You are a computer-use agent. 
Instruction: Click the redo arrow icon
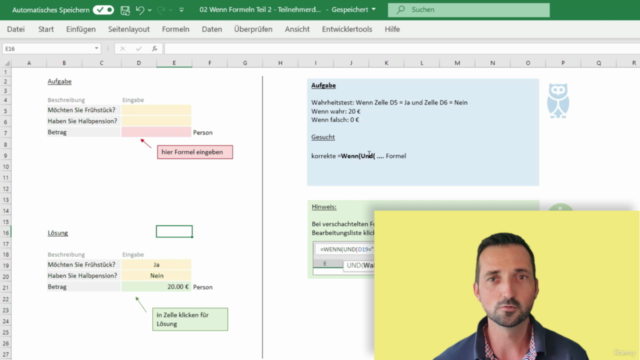(161, 10)
